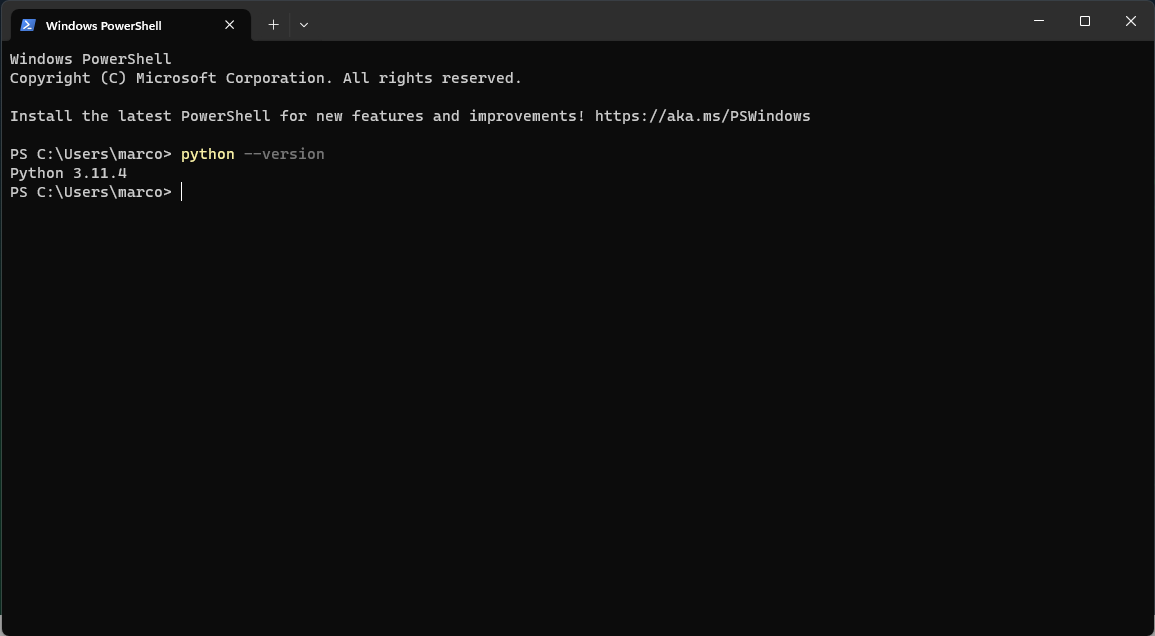
Task: Click the blinking cursor in the terminal
Action: click(x=181, y=192)
